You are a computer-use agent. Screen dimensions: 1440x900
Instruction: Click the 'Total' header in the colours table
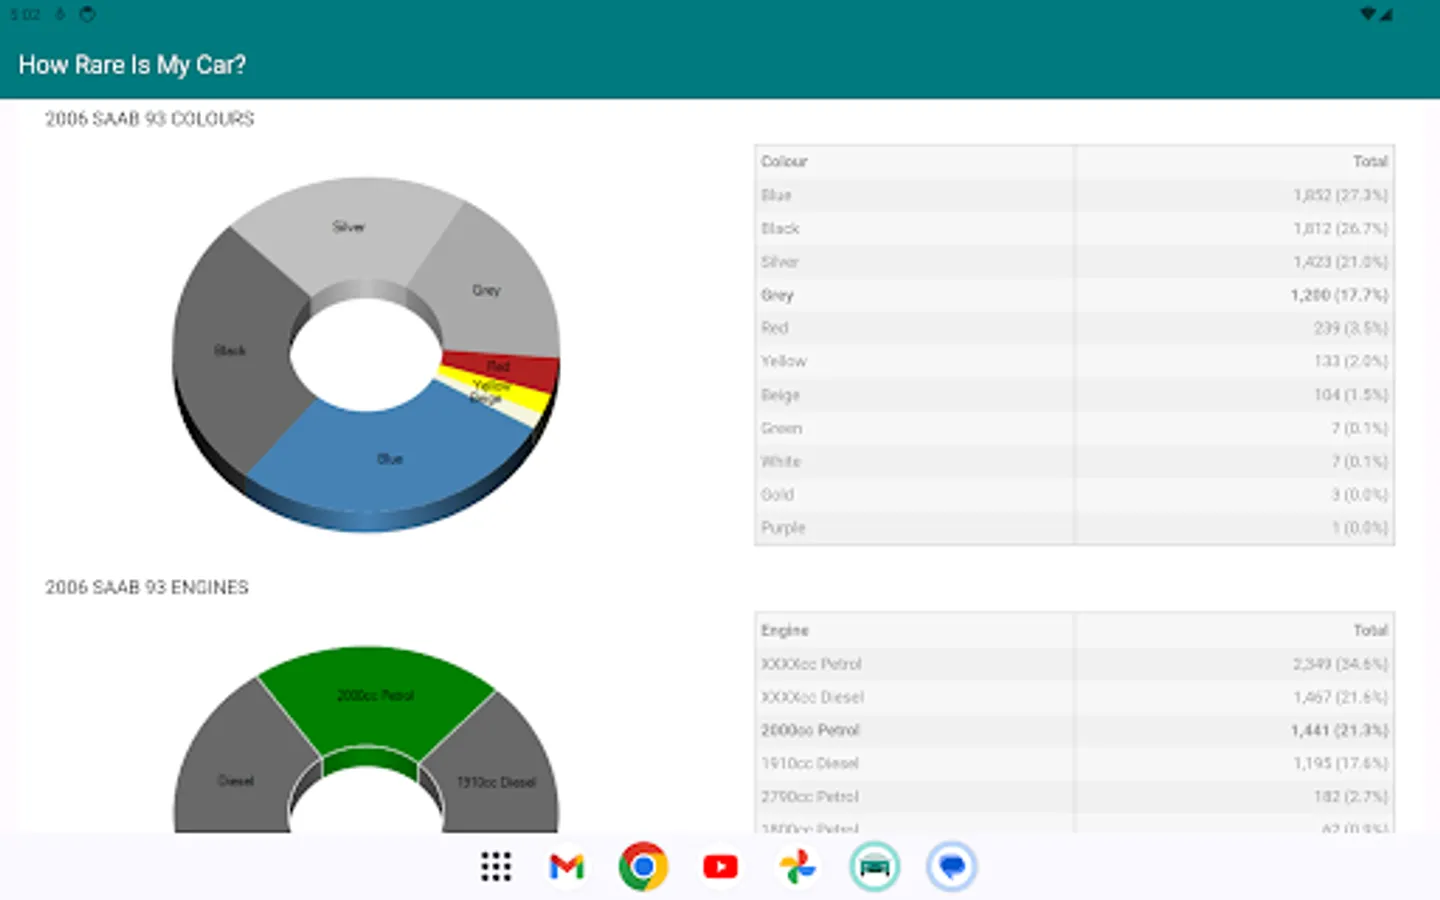coord(1370,161)
